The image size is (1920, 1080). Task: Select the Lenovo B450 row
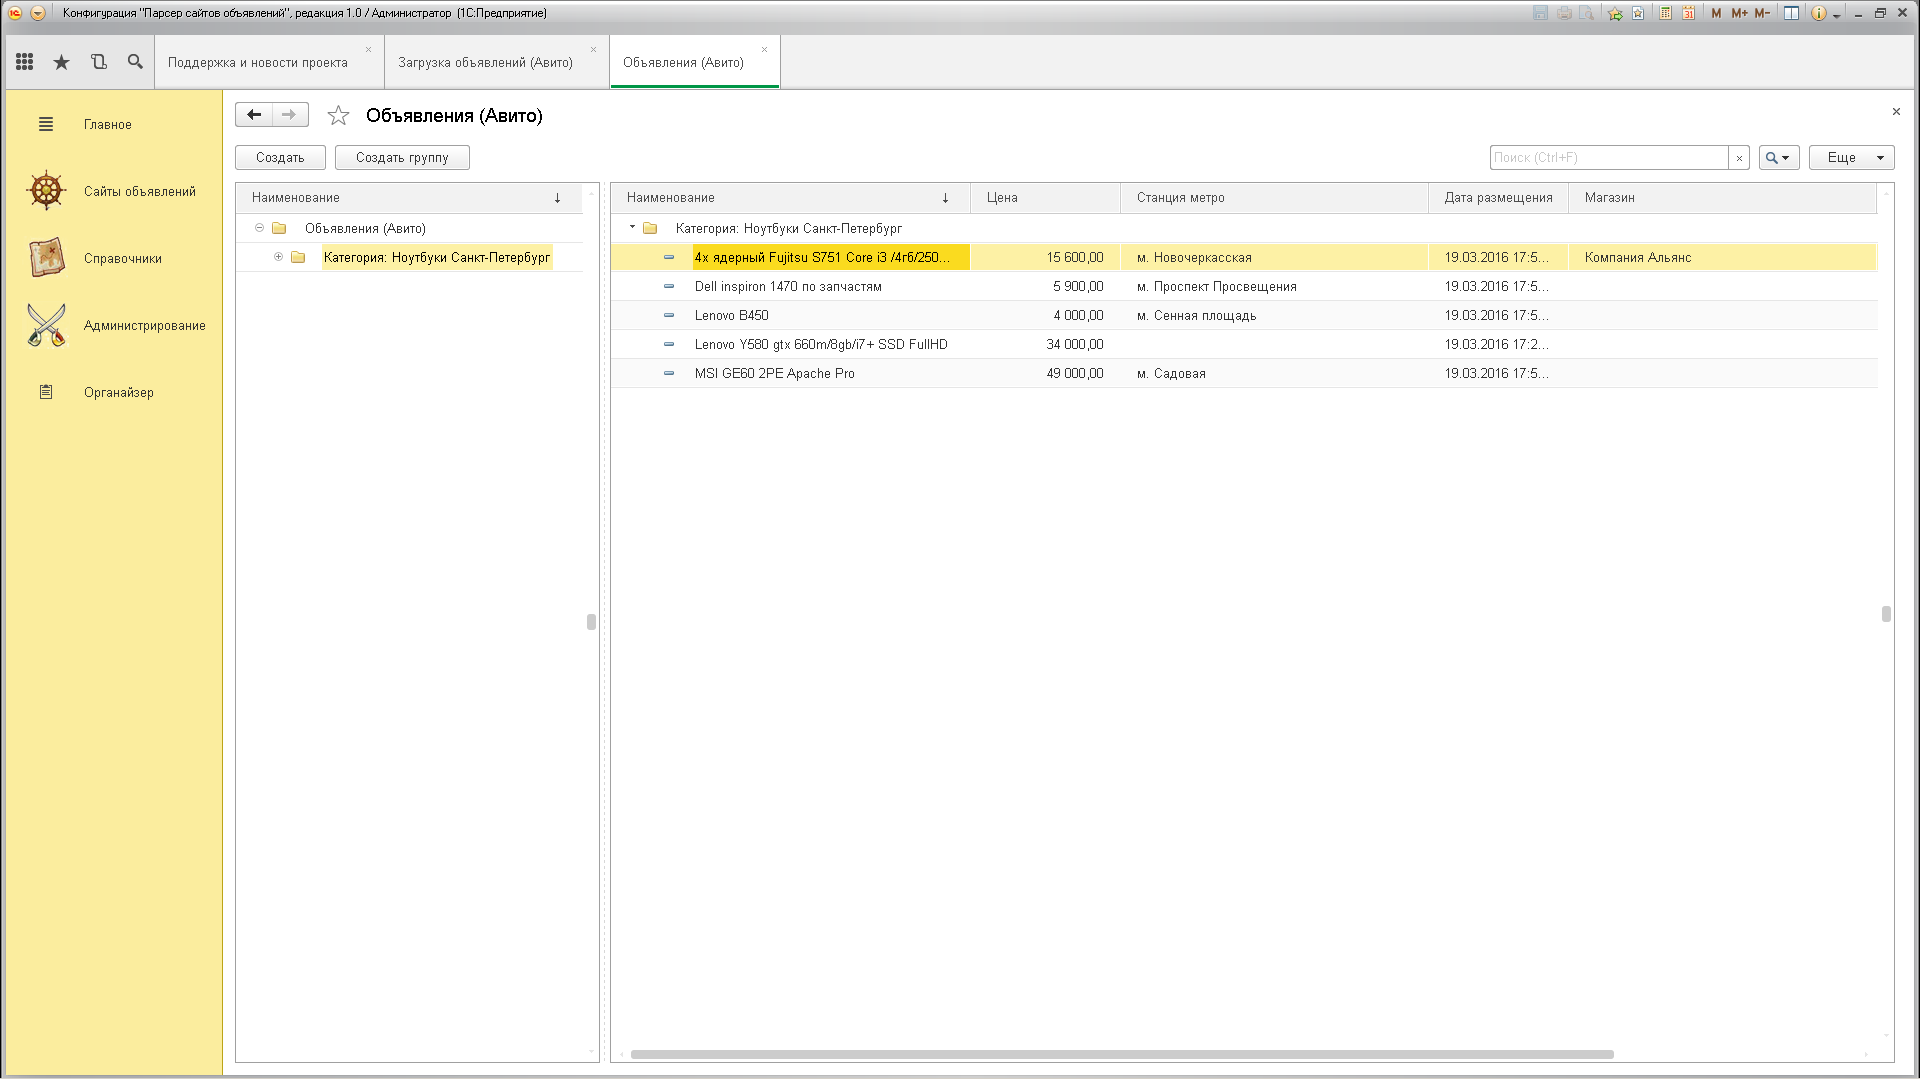tap(1244, 315)
